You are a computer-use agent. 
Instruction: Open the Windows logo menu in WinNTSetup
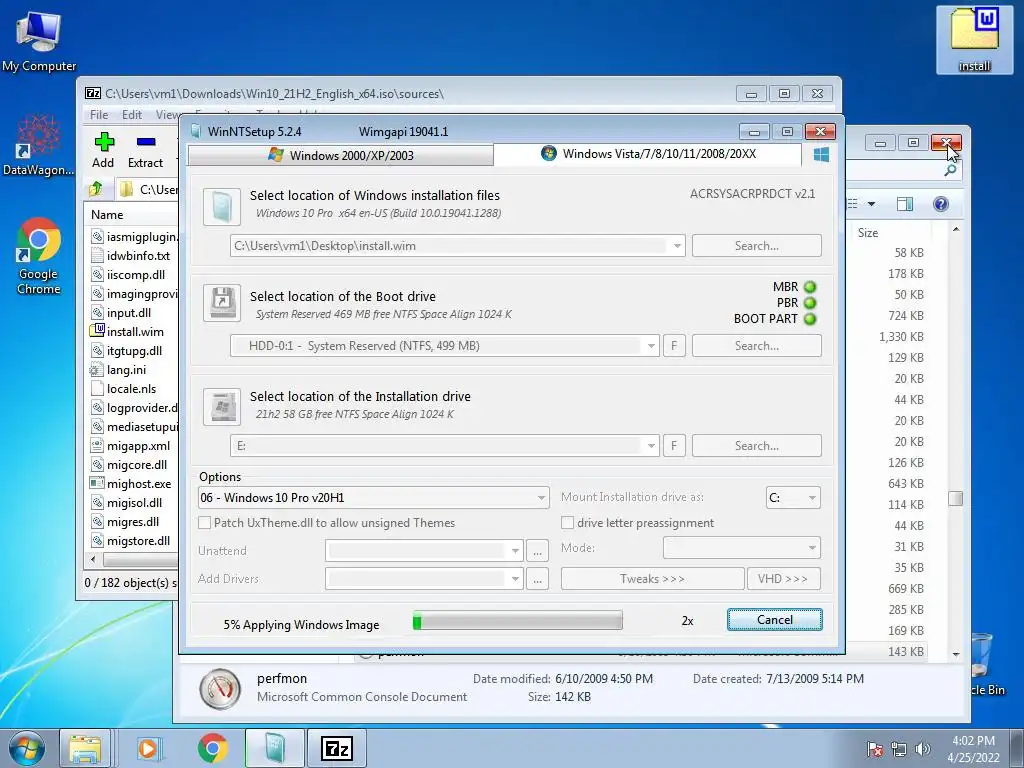pos(822,154)
